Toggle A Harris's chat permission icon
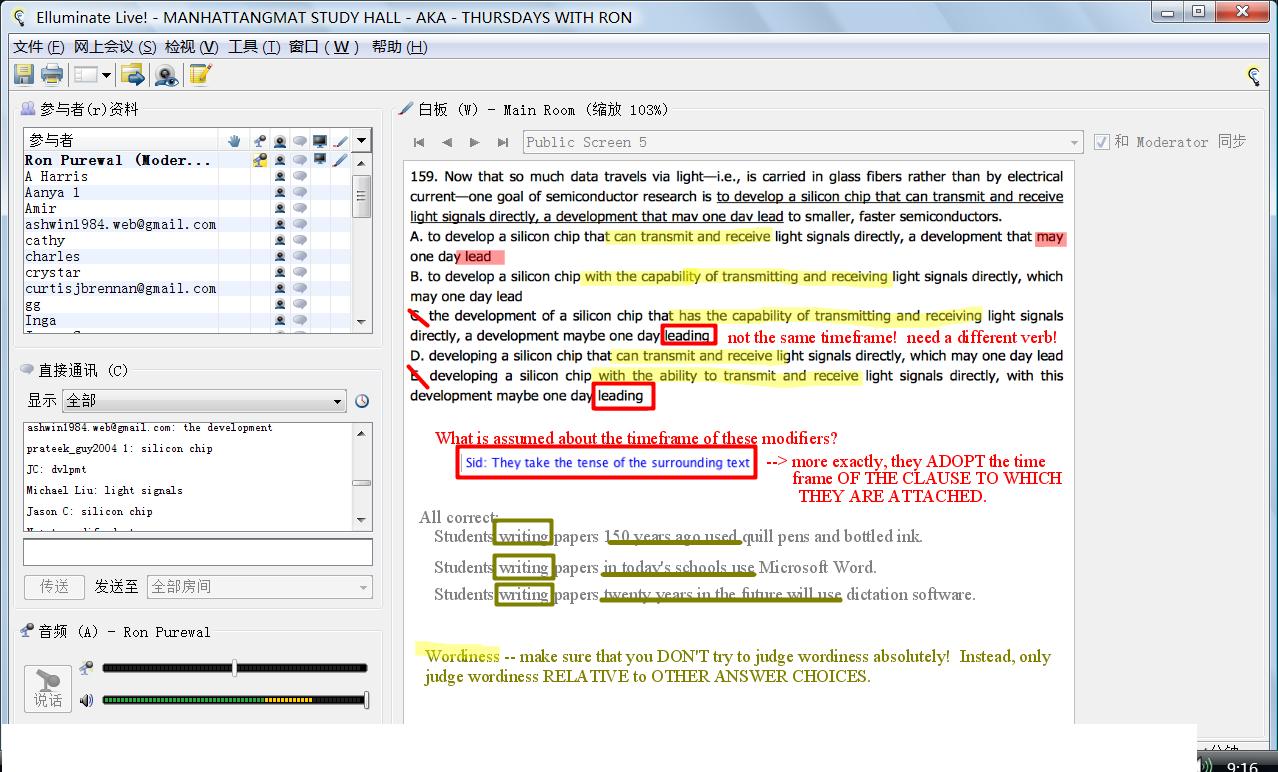1278x772 pixels. tap(300, 176)
